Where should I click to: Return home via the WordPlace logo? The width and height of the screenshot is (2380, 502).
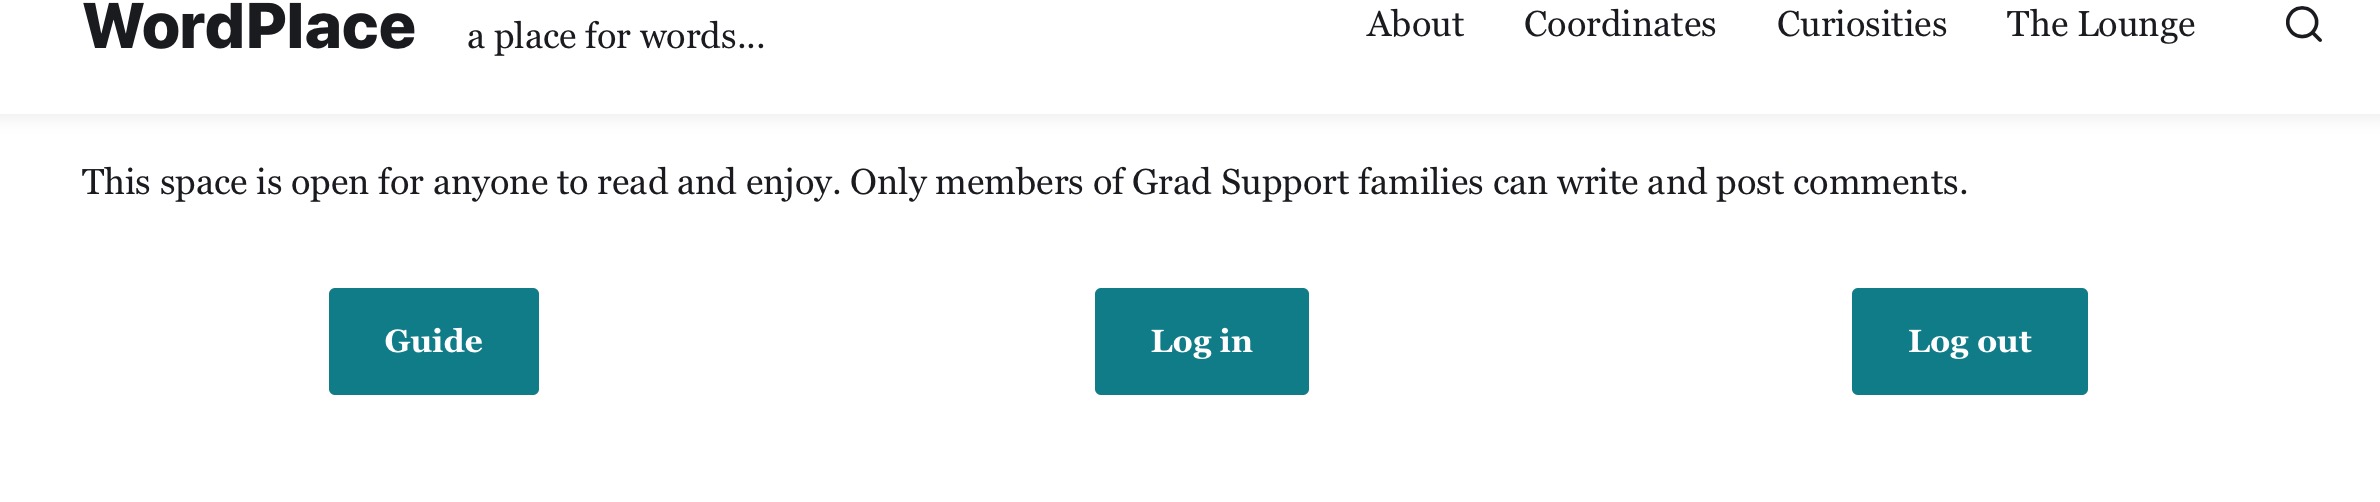[249, 27]
